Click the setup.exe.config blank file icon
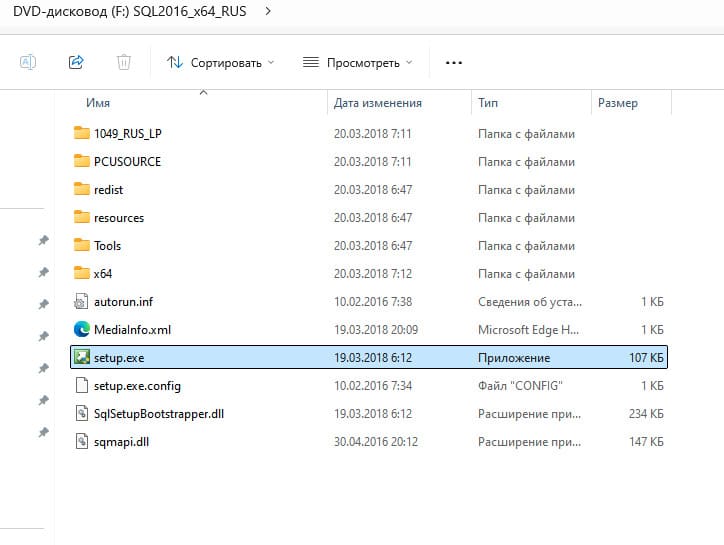The width and height of the screenshot is (724, 545). click(81, 385)
